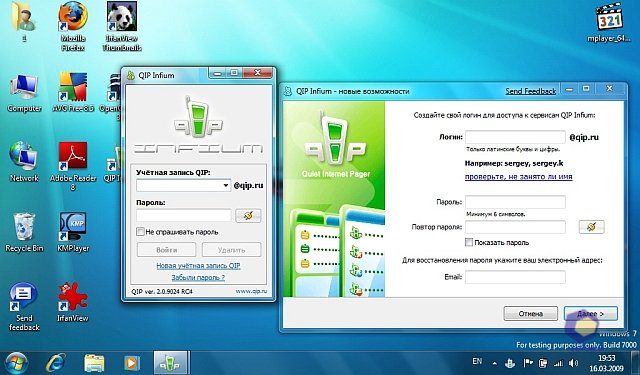Open the Computer desktop icon

(x=24, y=93)
